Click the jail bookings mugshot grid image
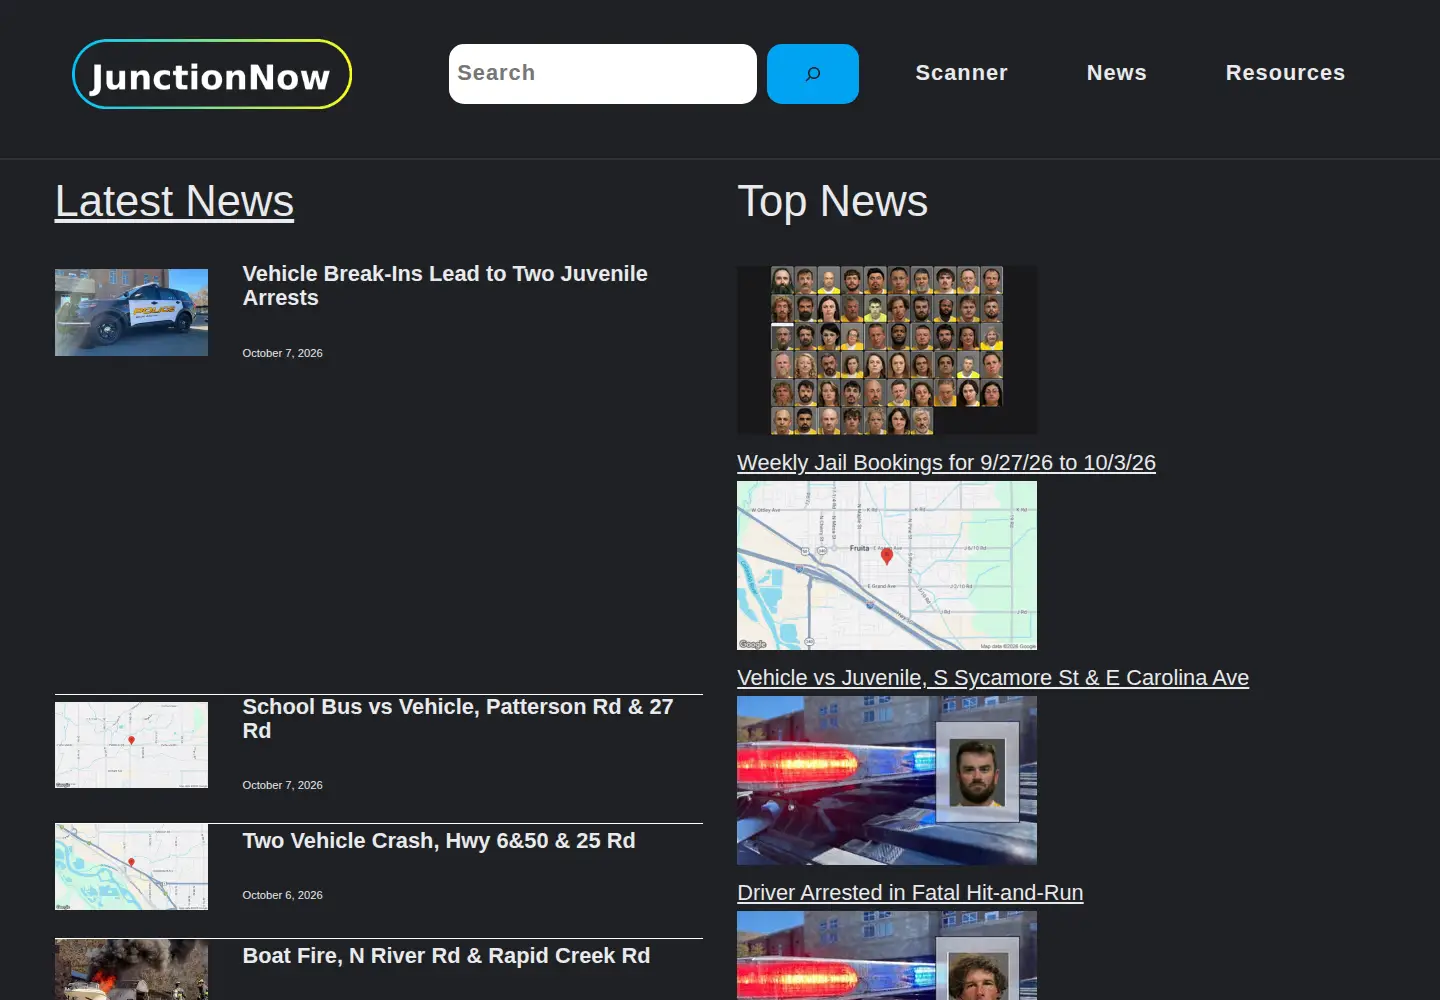 coord(887,350)
